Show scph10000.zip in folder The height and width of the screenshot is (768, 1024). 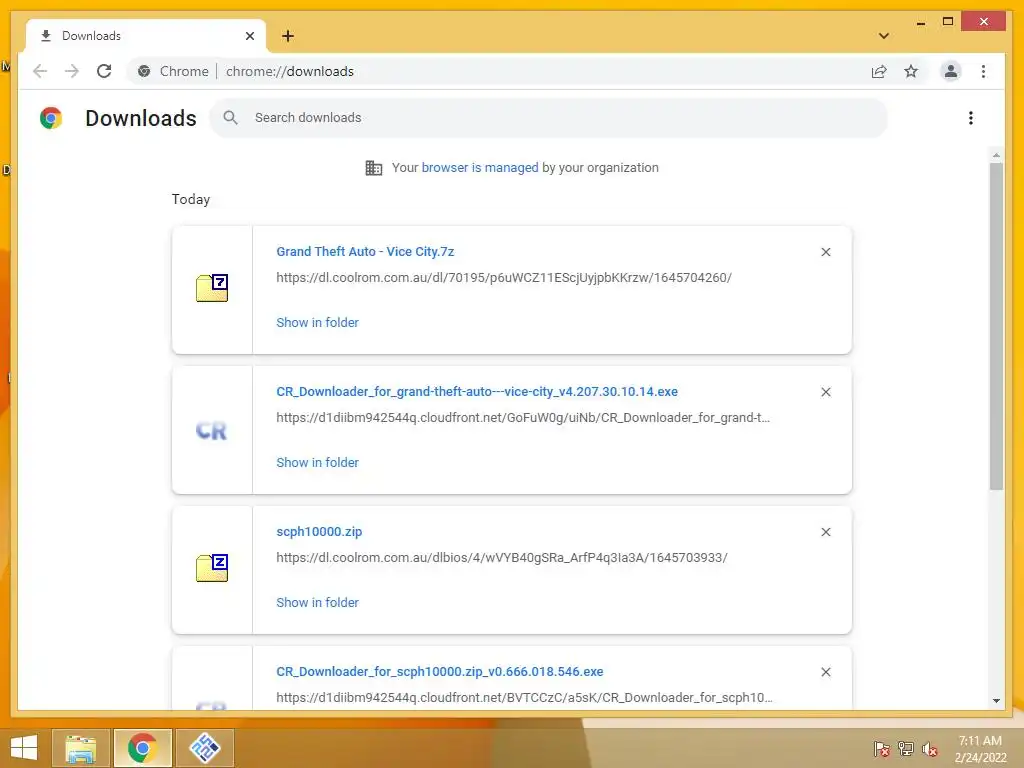coord(317,603)
